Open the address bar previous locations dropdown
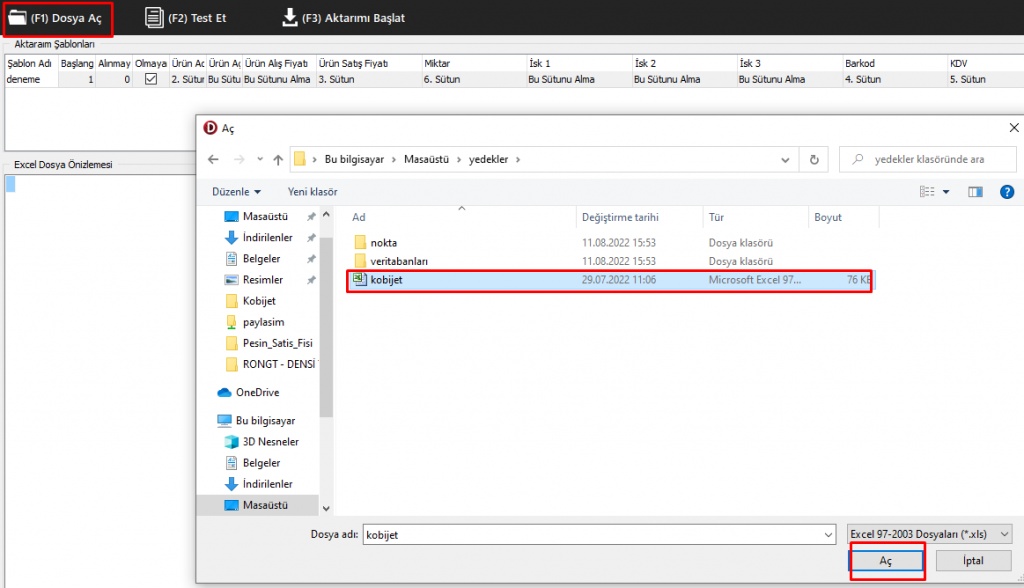The height and width of the screenshot is (588, 1024). [x=785, y=159]
